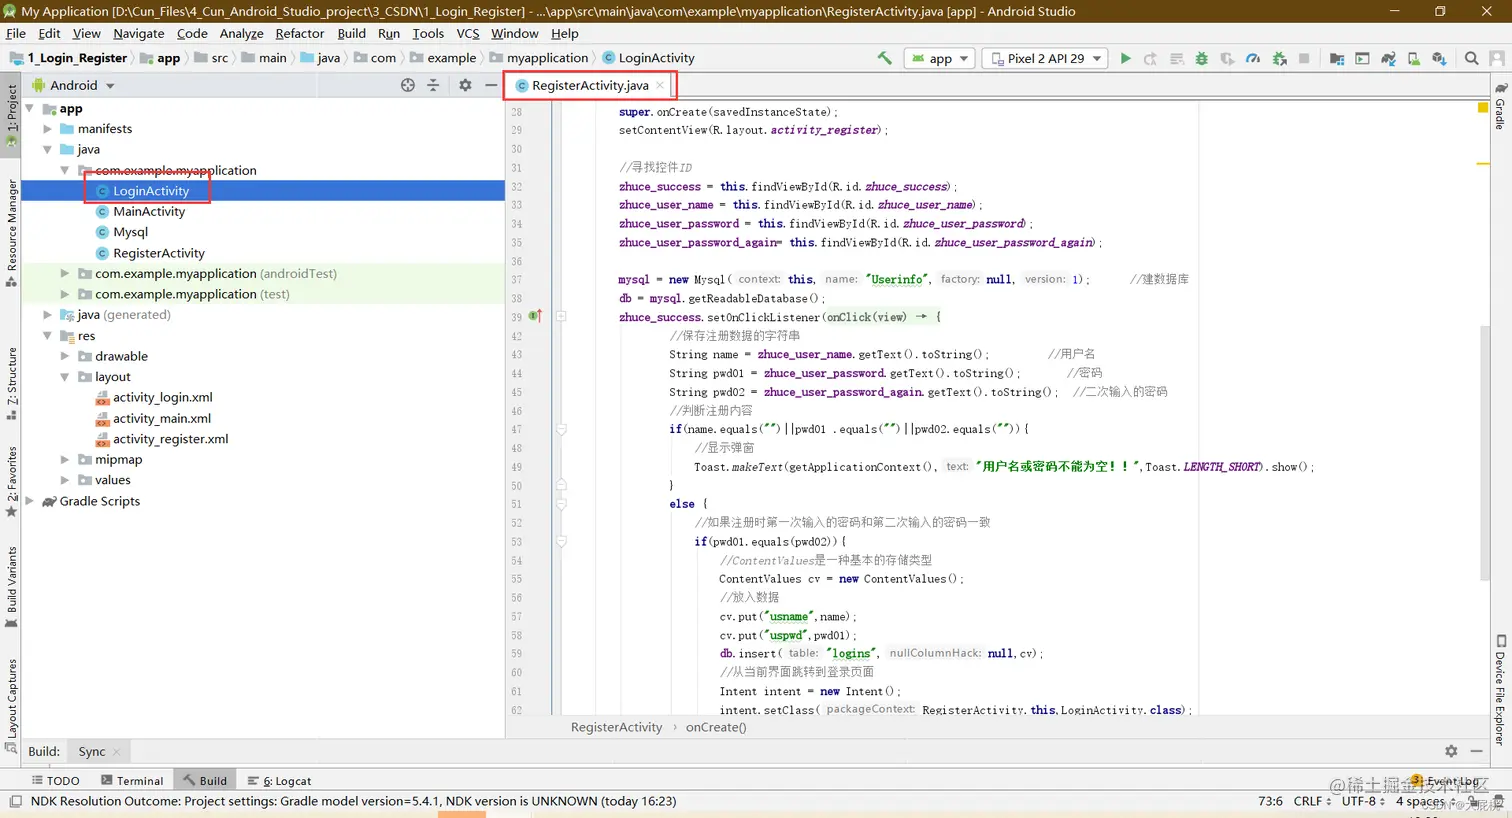Expand the values folder
Image resolution: width=1512 pixels, height=818 pixels.
click(x=65, y=480)
